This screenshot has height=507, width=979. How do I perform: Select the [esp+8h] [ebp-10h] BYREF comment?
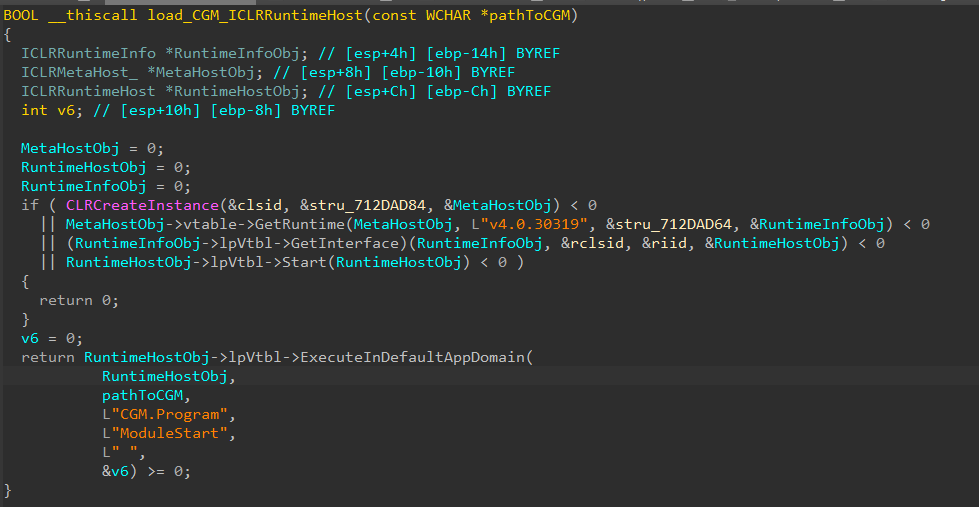point(408,73)
